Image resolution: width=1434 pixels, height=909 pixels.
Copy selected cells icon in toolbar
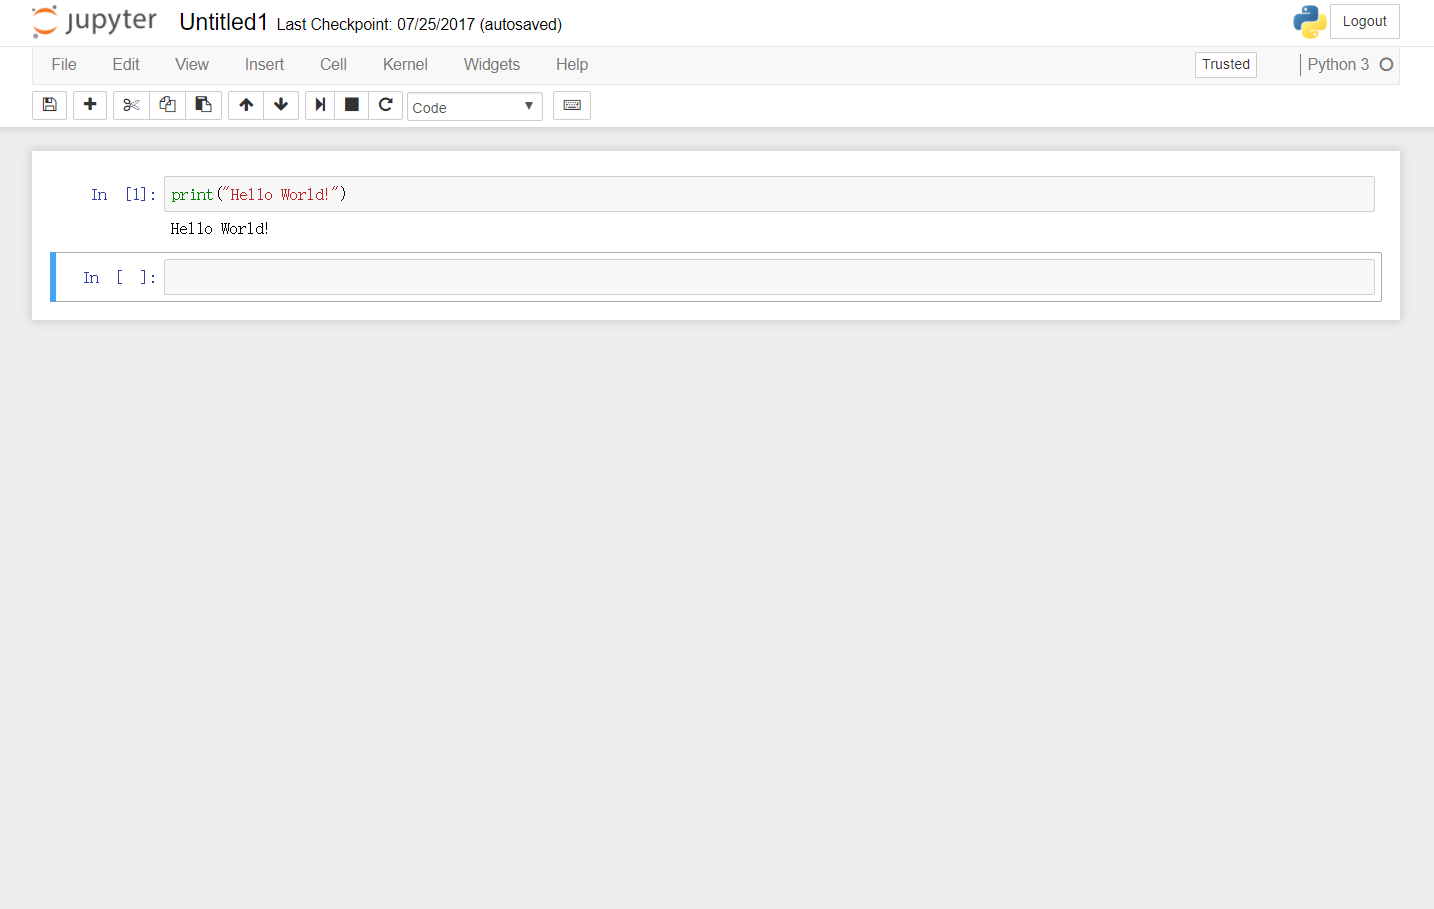click(x=167, y=105)
